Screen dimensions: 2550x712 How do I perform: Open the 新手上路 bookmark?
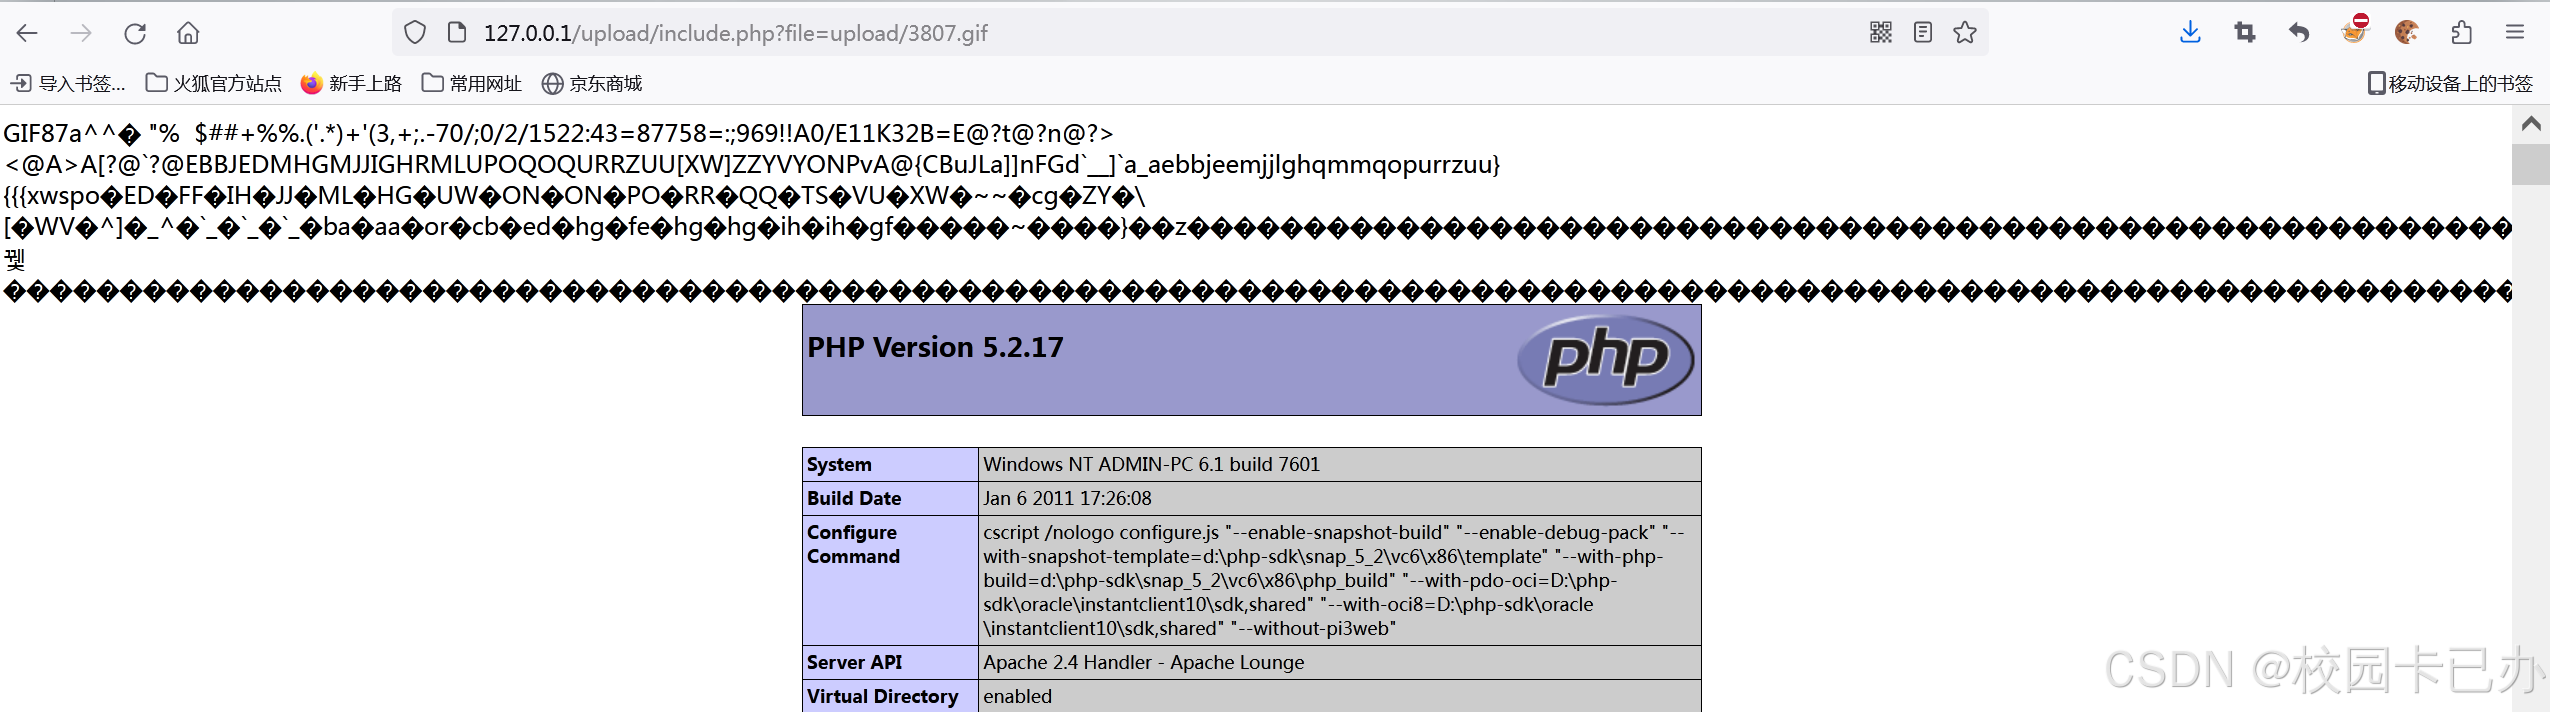pyautogui.click(x=351, y=84)
